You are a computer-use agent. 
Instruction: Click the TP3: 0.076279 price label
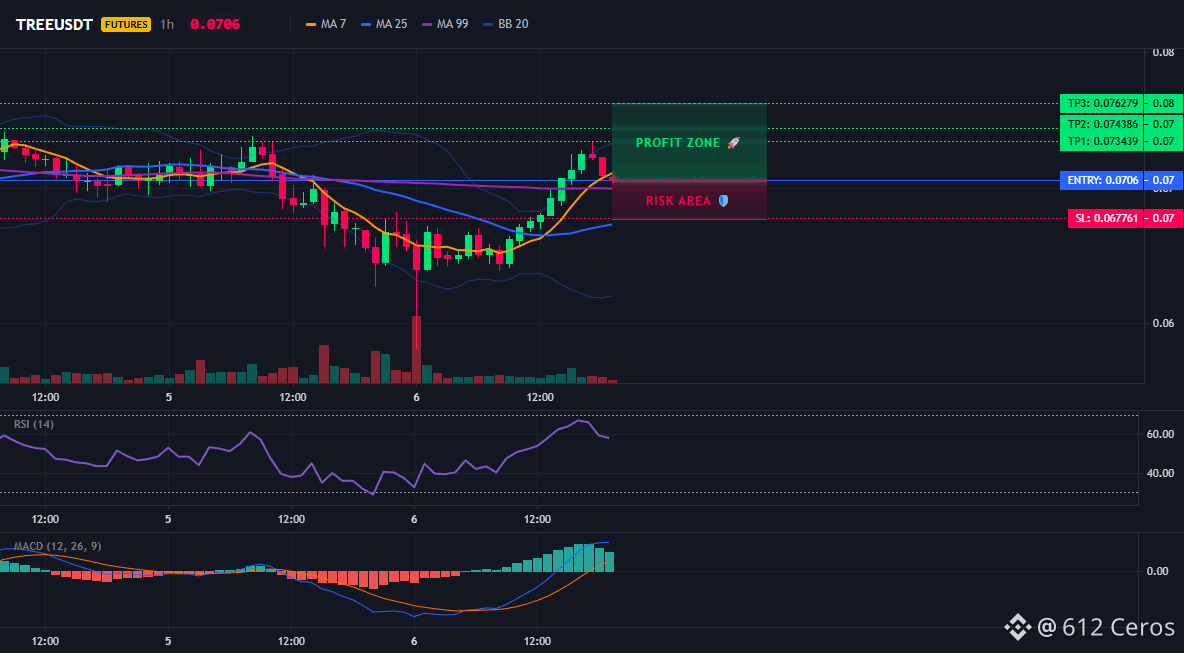click(x=1102, y=103)
